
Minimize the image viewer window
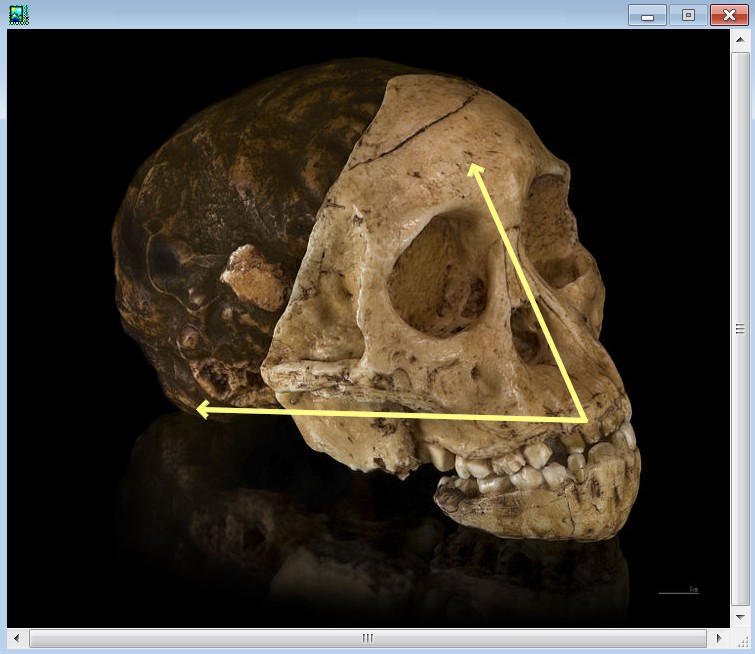tap(648, 16)
